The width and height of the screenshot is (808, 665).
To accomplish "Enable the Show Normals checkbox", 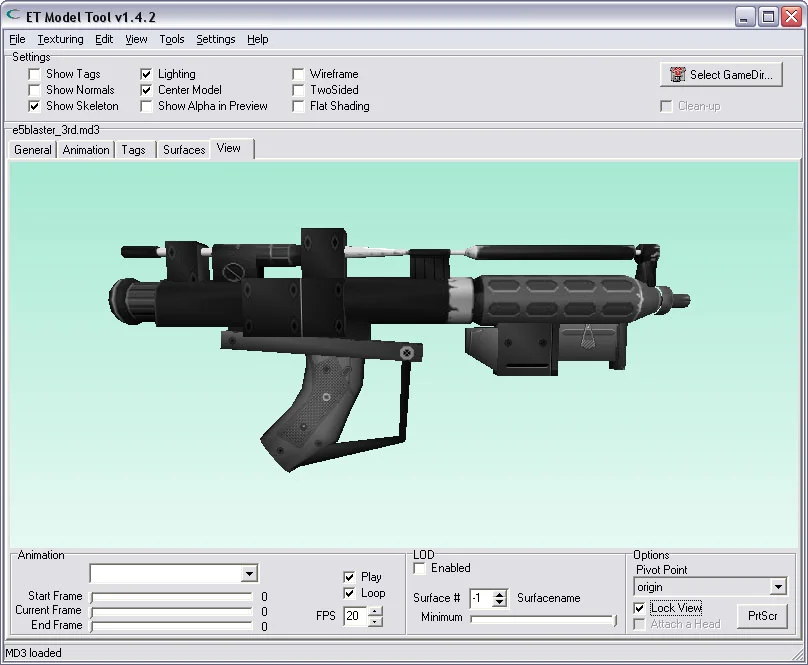I will click(34, 90).
